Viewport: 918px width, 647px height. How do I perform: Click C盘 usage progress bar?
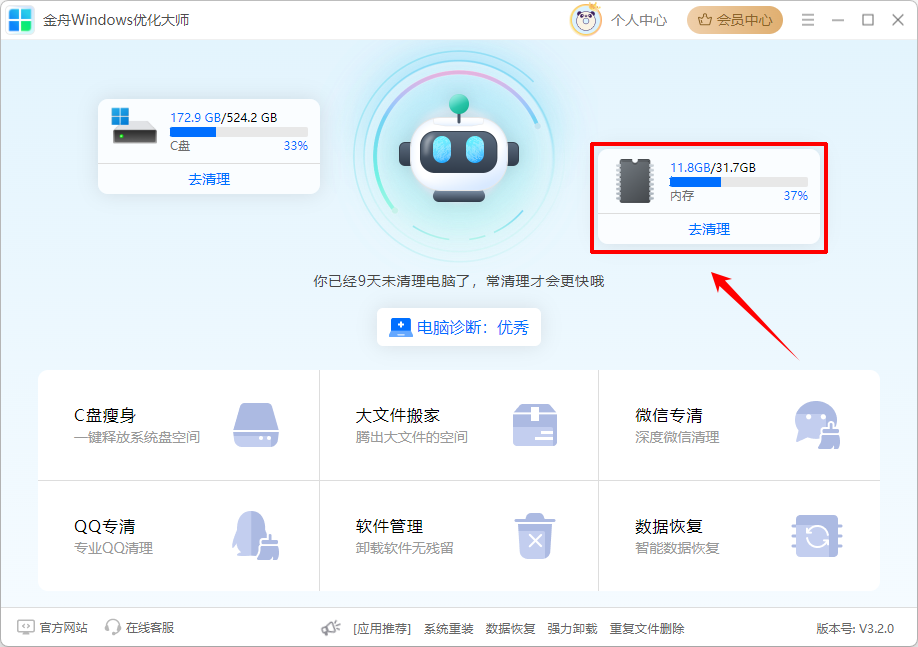(x=239, y=132)
